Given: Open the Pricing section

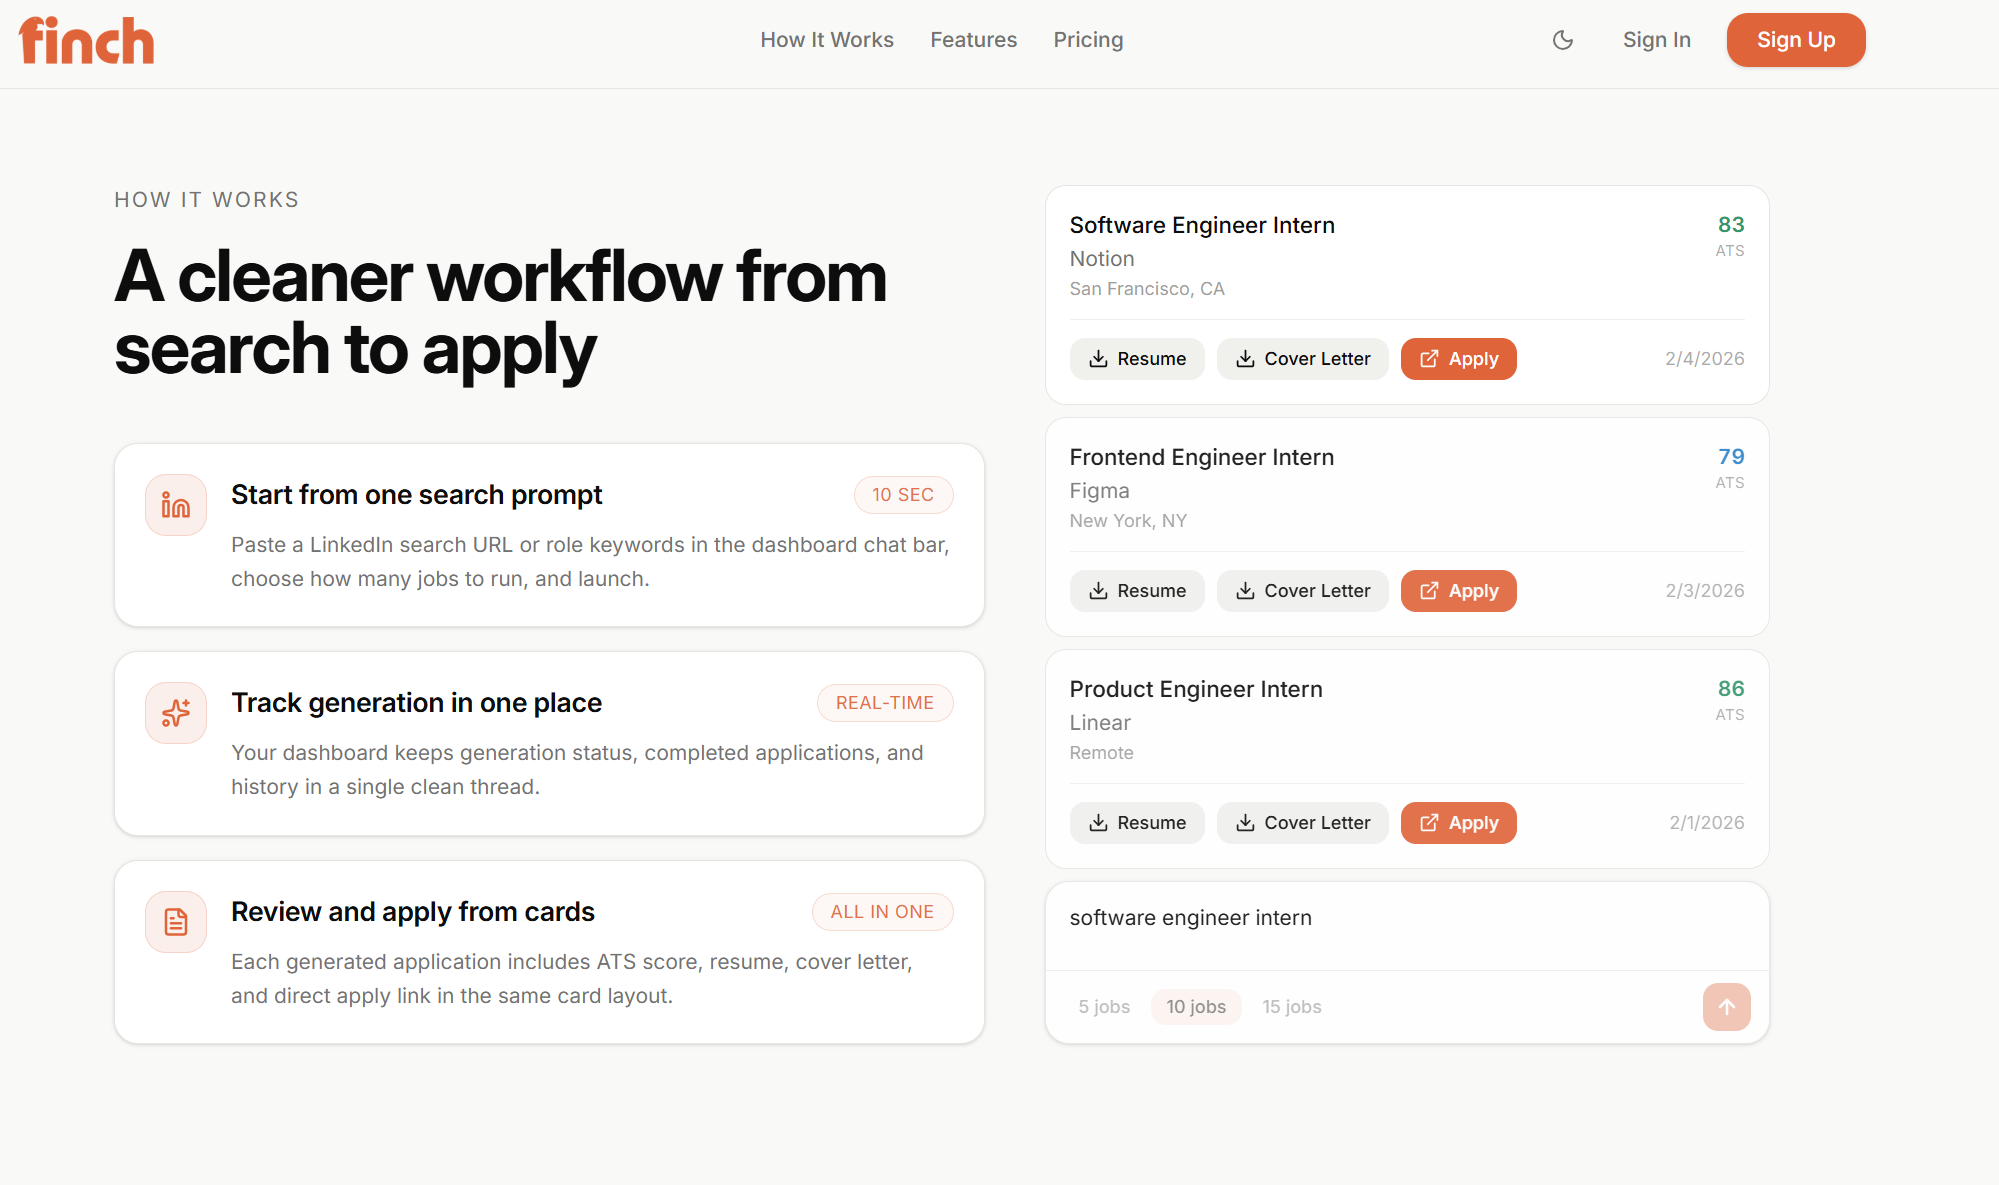Looking at the screenshot, I should tap(1088, 40).
